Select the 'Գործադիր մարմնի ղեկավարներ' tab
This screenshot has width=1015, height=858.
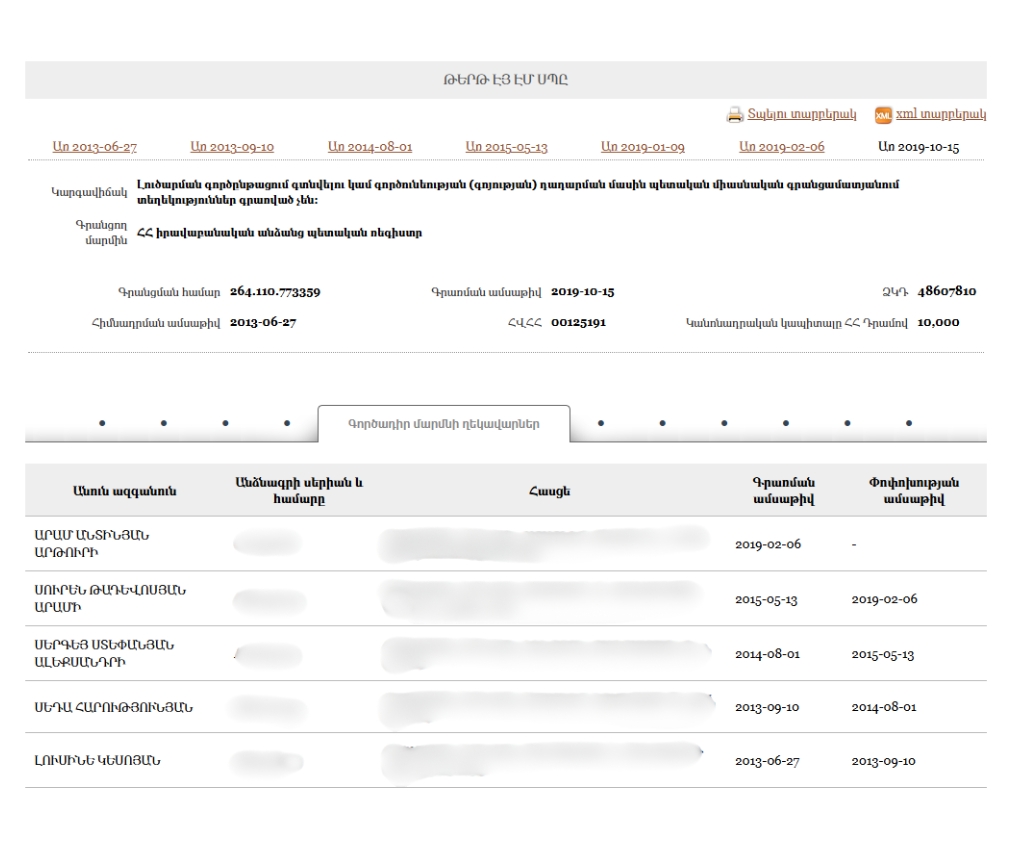tap(444, 423)
